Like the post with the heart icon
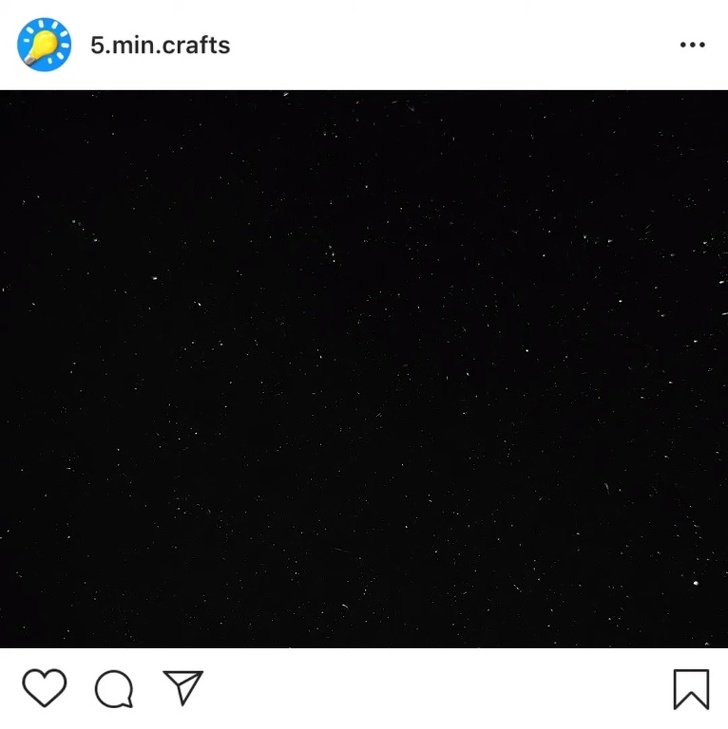 [x=45, y=688]
